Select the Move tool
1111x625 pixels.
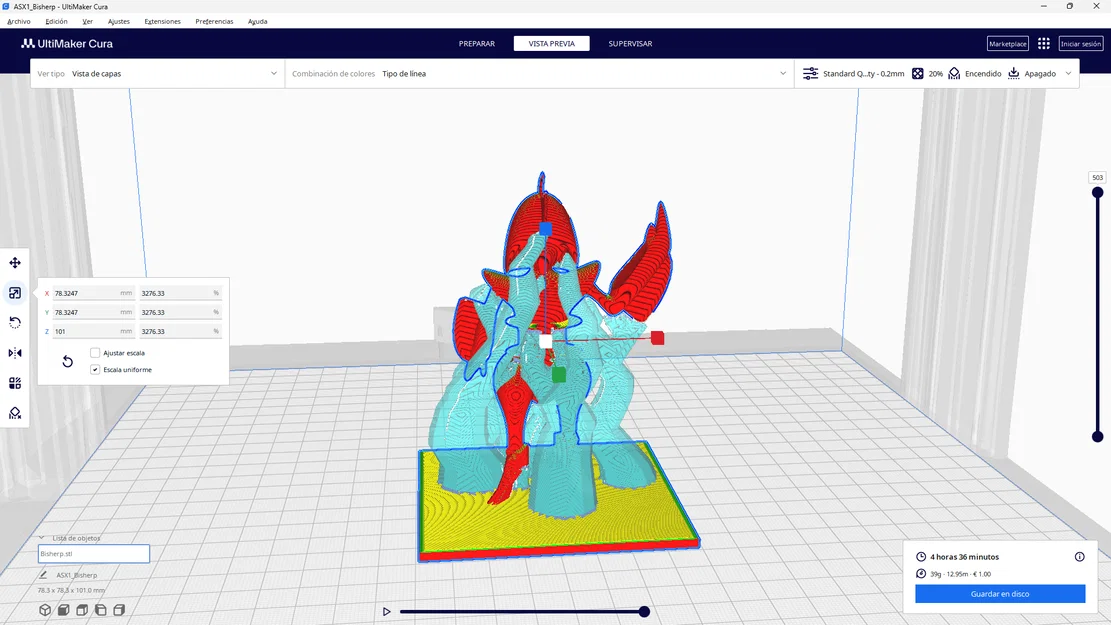[14, 262]
